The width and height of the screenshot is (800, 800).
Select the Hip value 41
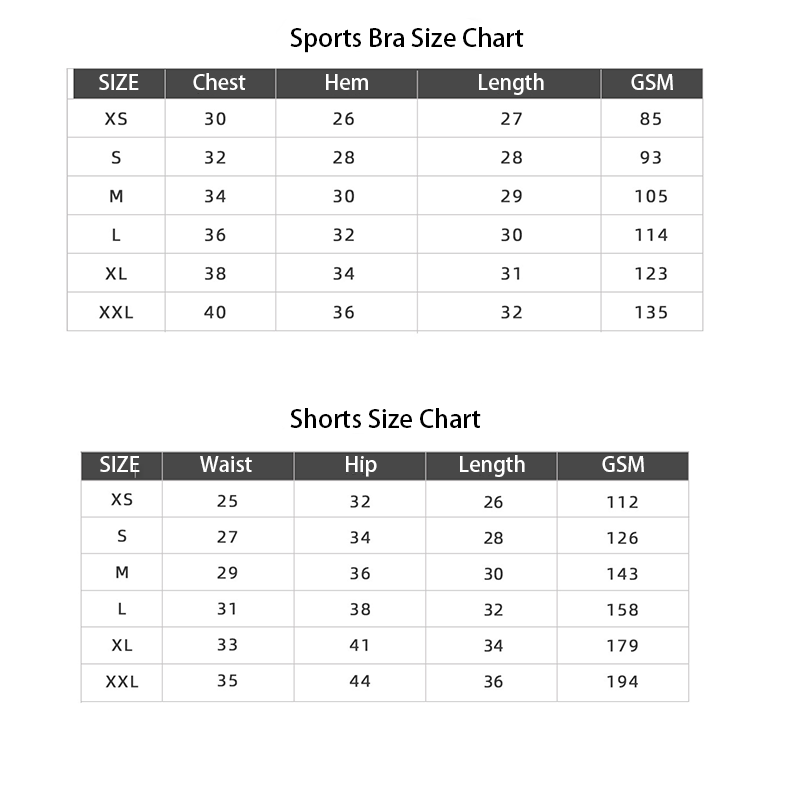coord(360,646)
